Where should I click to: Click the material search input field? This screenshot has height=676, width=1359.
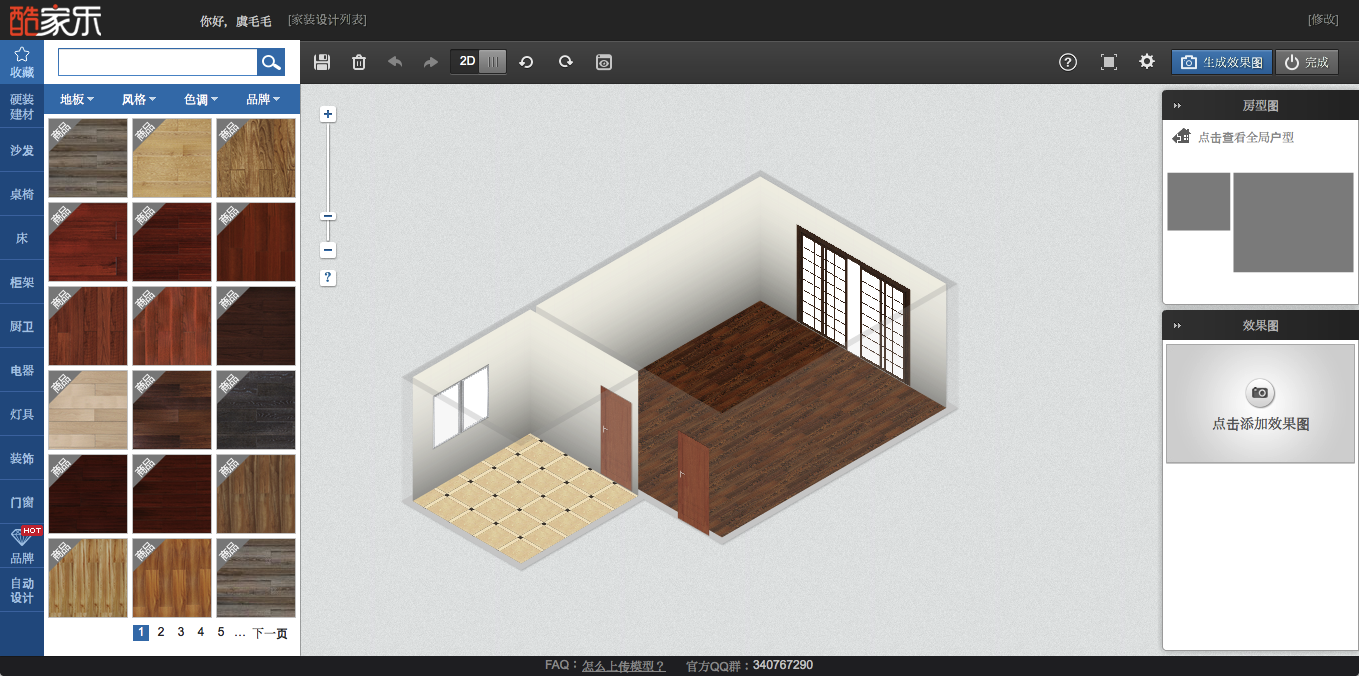click(x=157, y=62)
